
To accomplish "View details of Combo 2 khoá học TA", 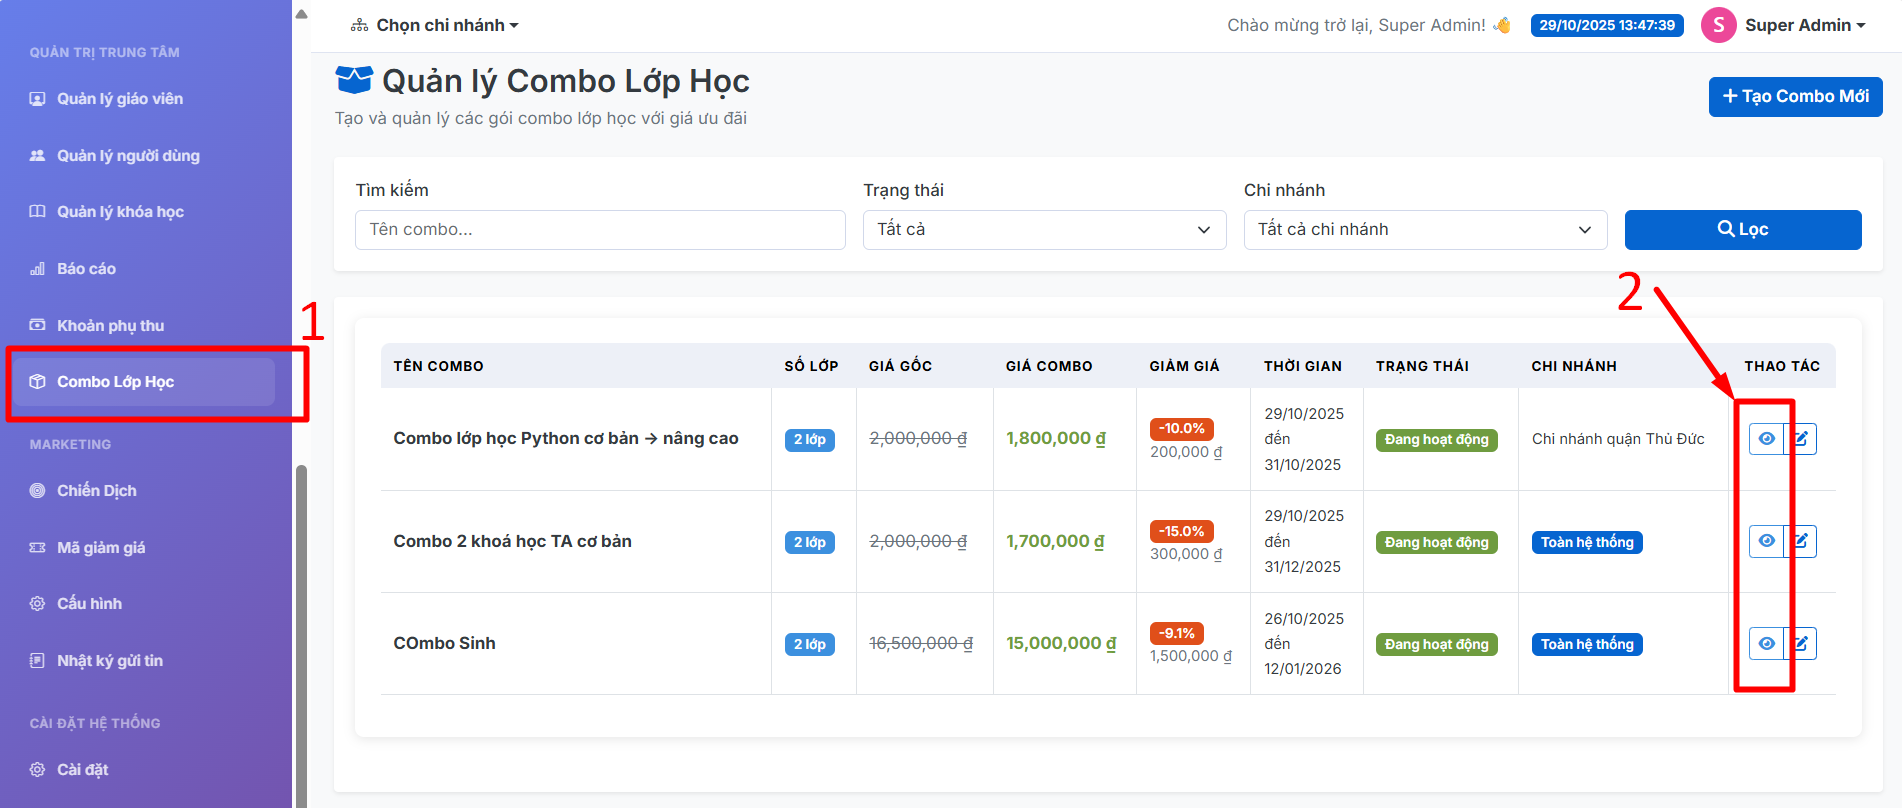I will pyautogui.click(x=1766, y=541).
